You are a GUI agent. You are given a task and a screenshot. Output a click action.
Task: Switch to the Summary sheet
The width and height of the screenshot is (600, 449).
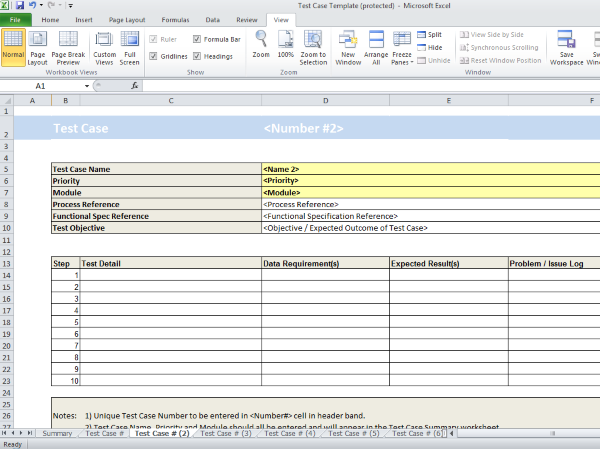click(x=57, y=433)
